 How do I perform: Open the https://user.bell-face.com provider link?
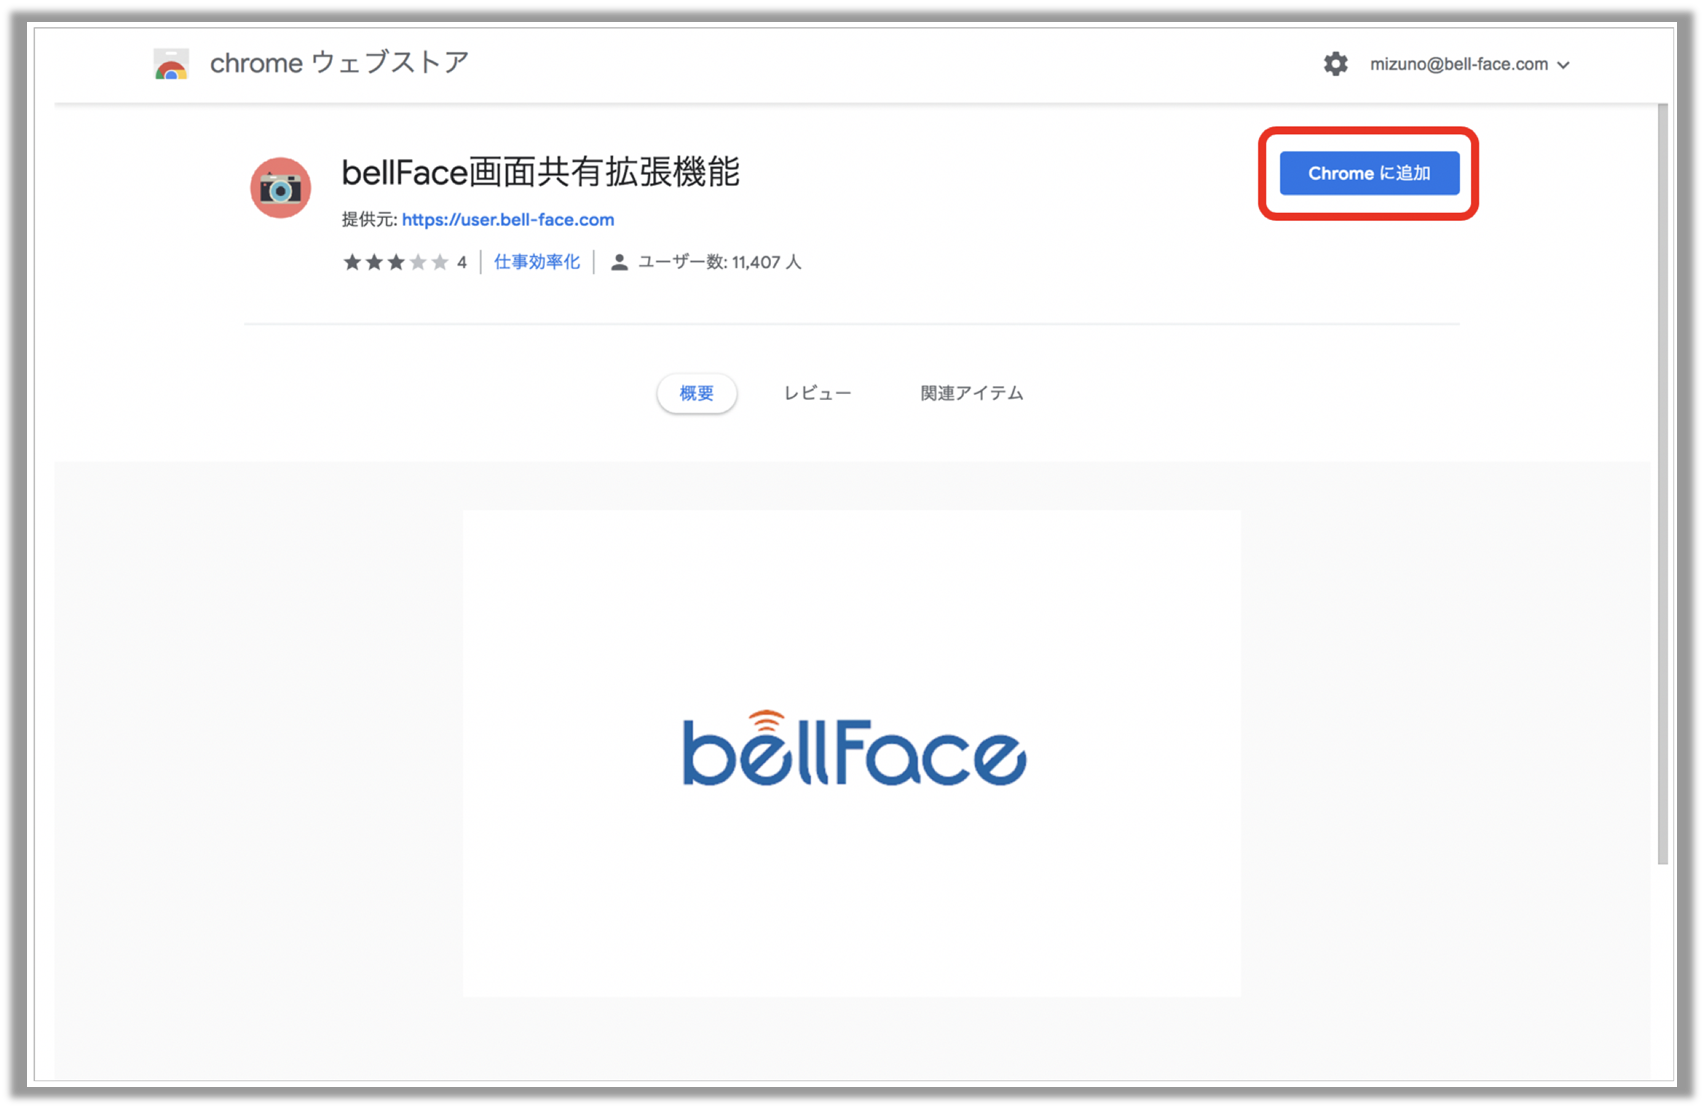coord(508,219)
